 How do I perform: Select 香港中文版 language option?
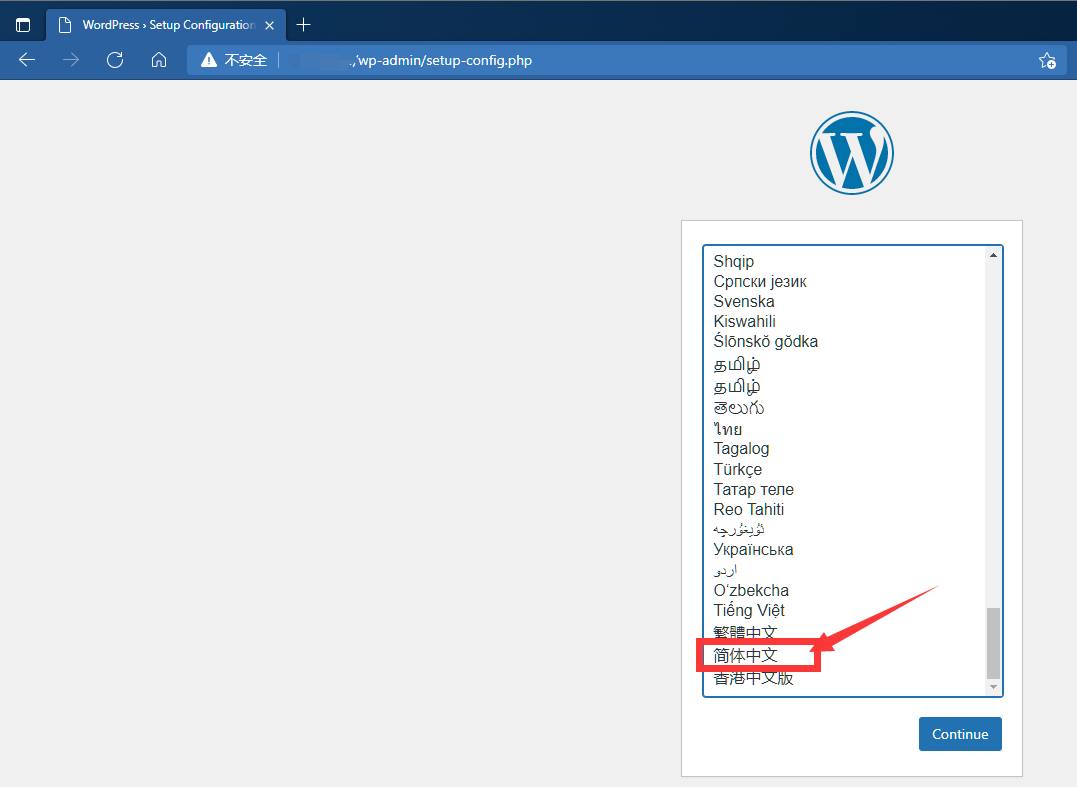click(845, 678)
